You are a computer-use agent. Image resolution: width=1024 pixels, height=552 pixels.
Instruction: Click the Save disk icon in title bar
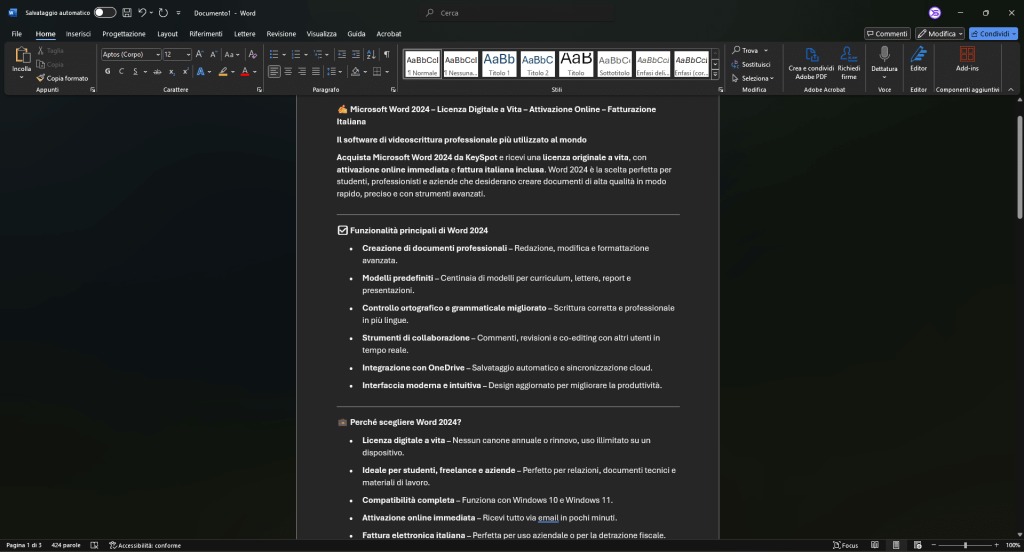click(x=127, y=12)
